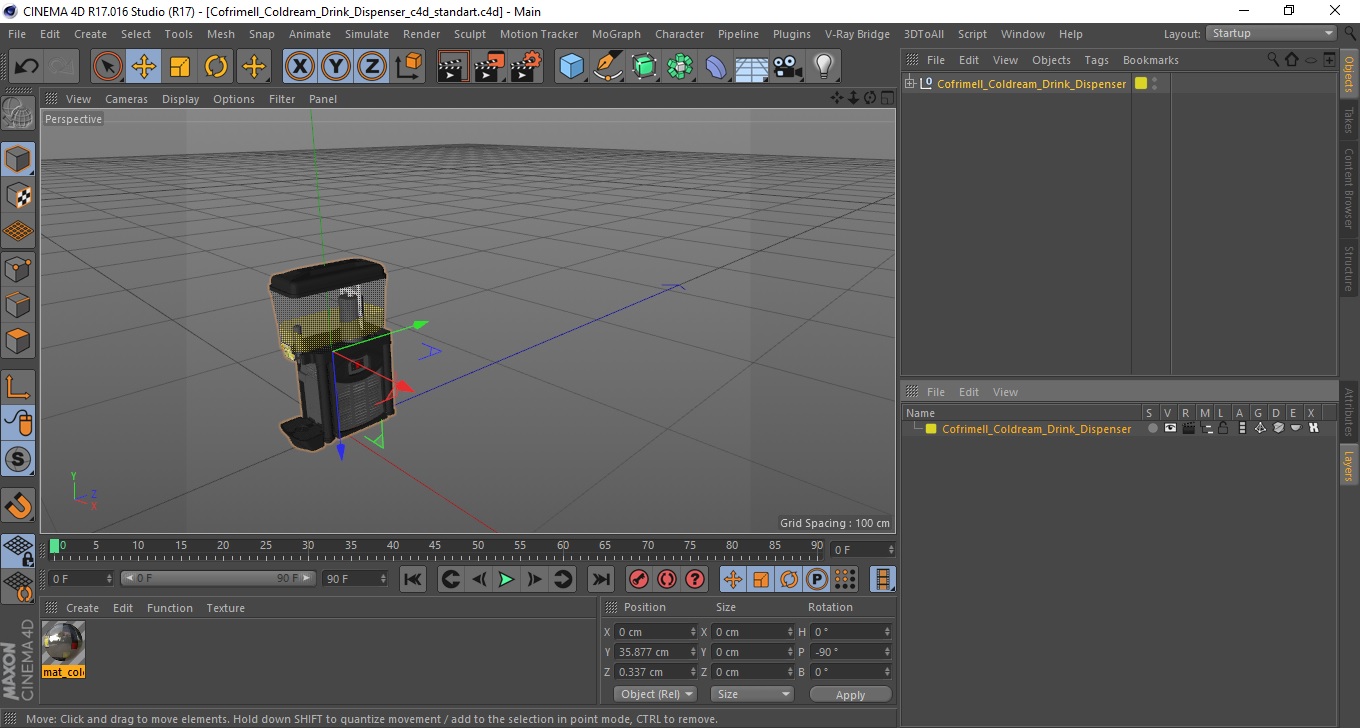The image size is (1360, 728).
Task: Toggle Z axis lock
Action: pos(372,67)
